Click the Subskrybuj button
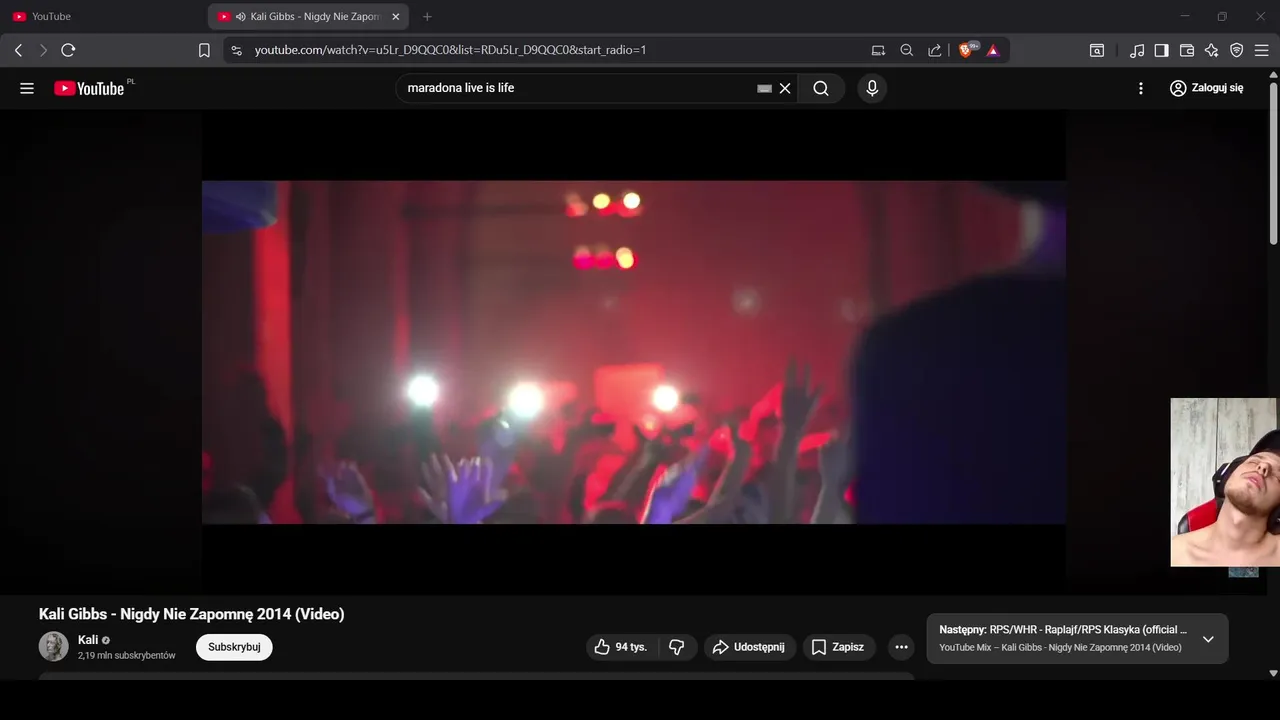Viewport: 1280px width, 720px height. [234, 647]
